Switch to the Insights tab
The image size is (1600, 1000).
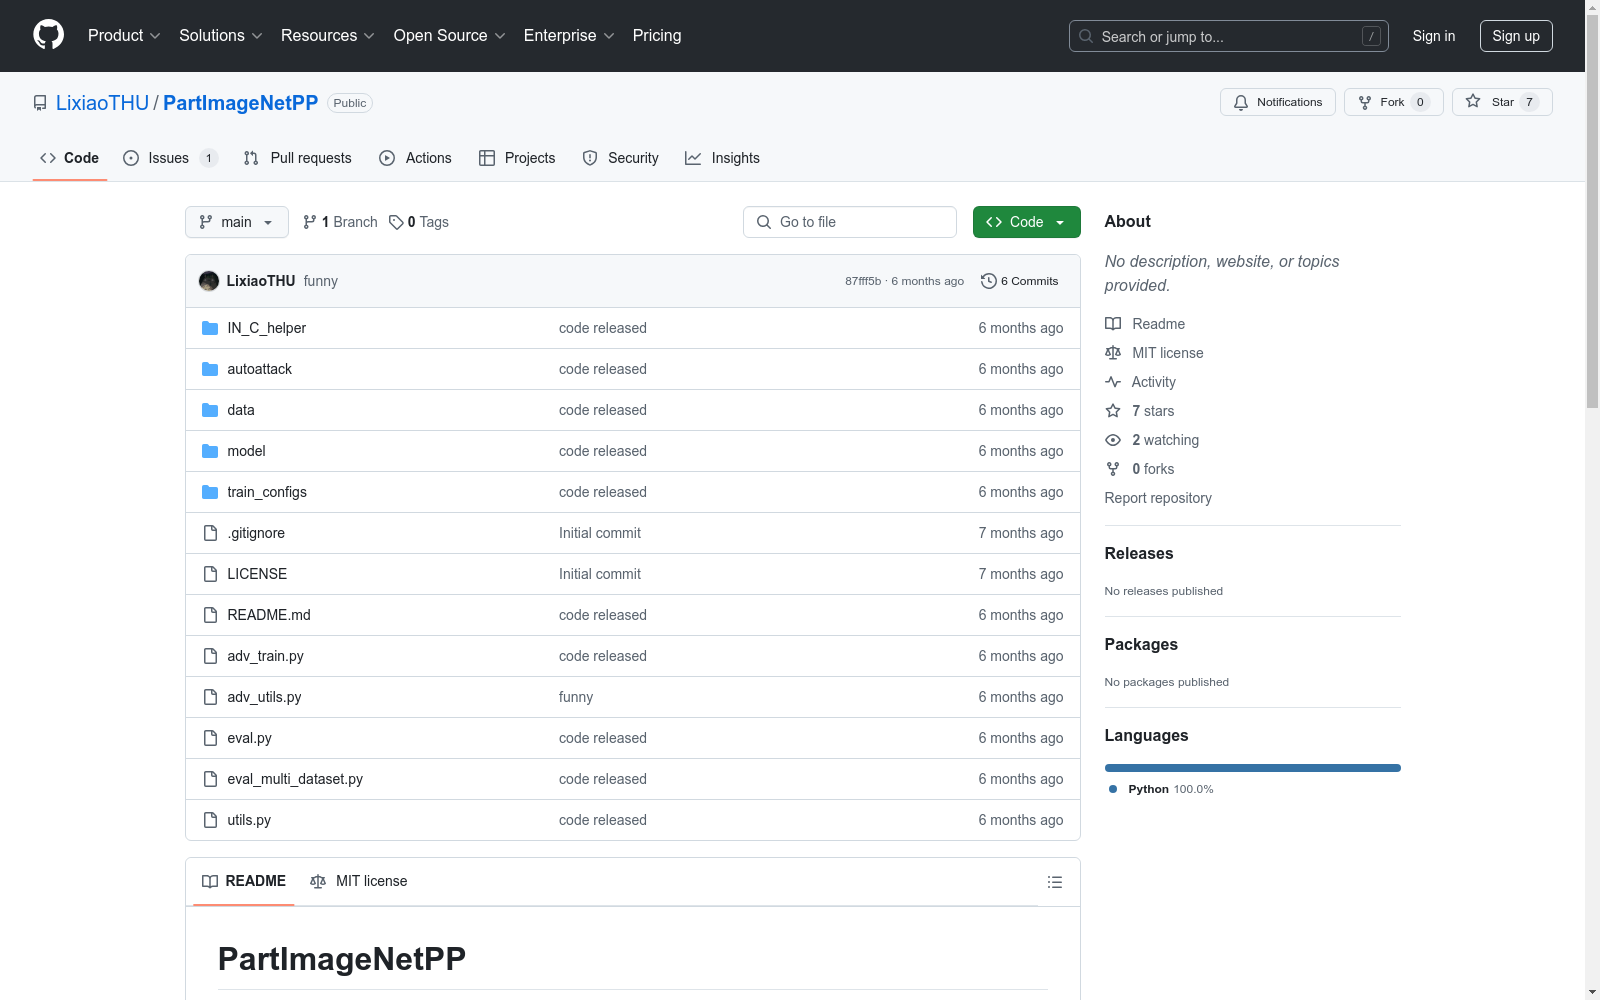[722, 158]
